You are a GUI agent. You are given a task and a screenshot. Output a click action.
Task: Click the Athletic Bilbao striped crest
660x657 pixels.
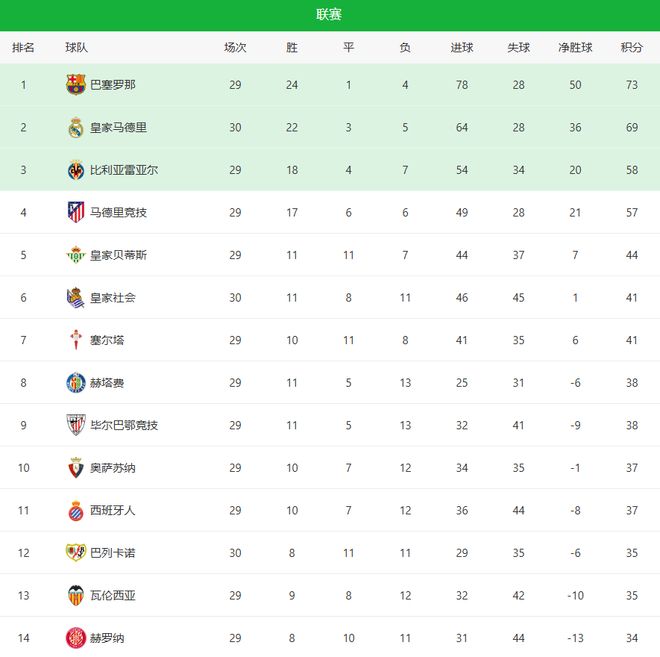tap(76, 425)
